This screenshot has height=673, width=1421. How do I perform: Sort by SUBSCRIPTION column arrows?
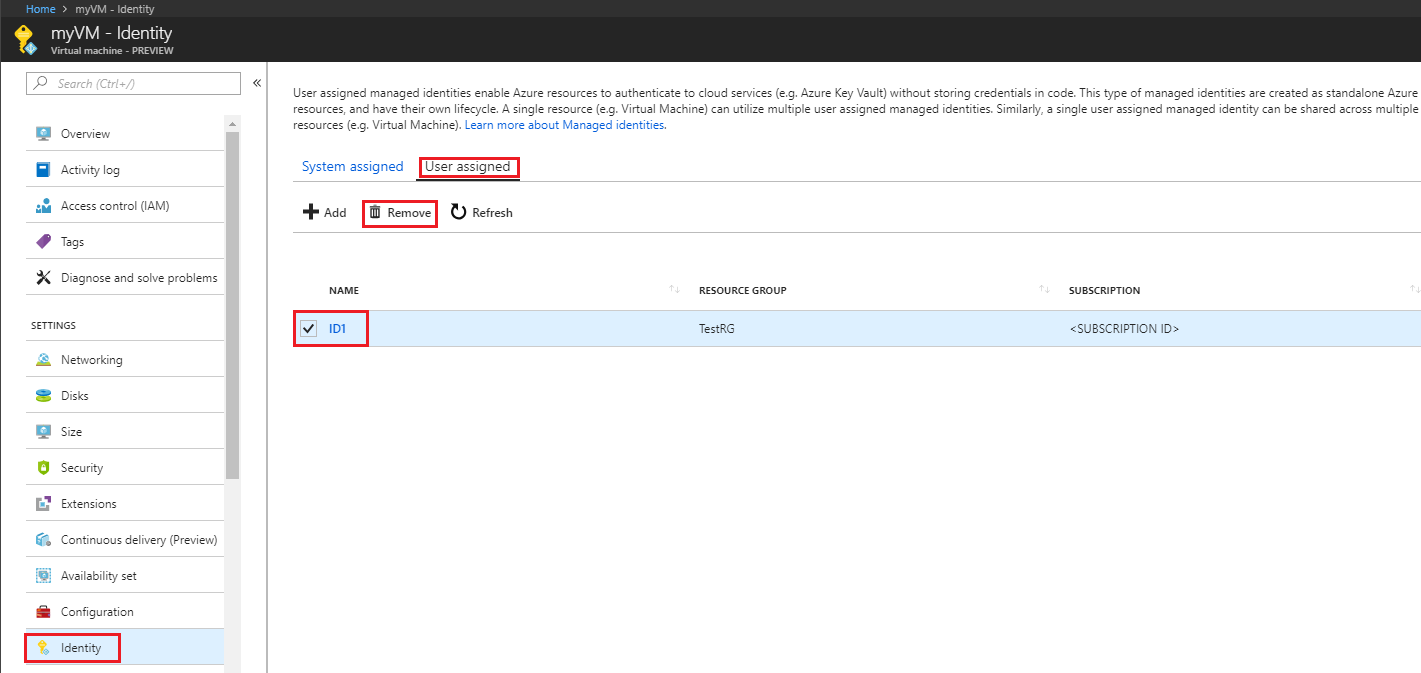click(x=1414, y=290)
